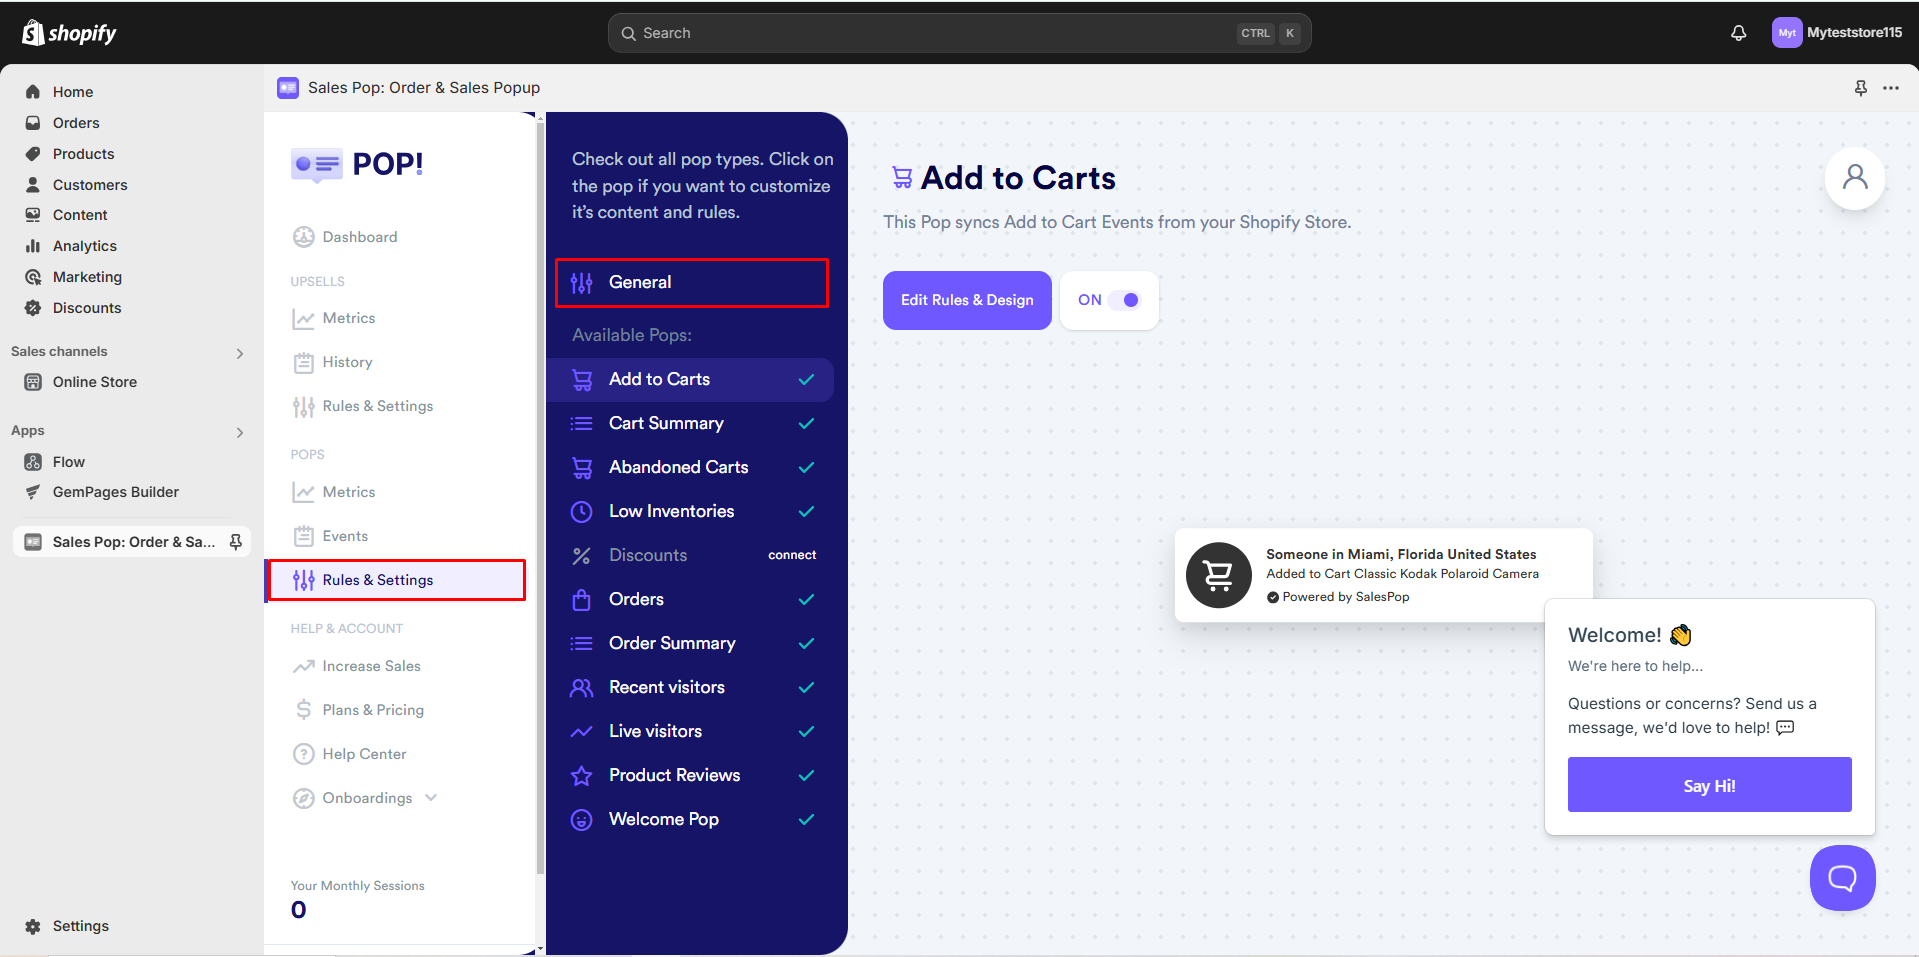Expand the Onboardings section
The width and height of the screenshot is (1919, 957).
(430, 797)
